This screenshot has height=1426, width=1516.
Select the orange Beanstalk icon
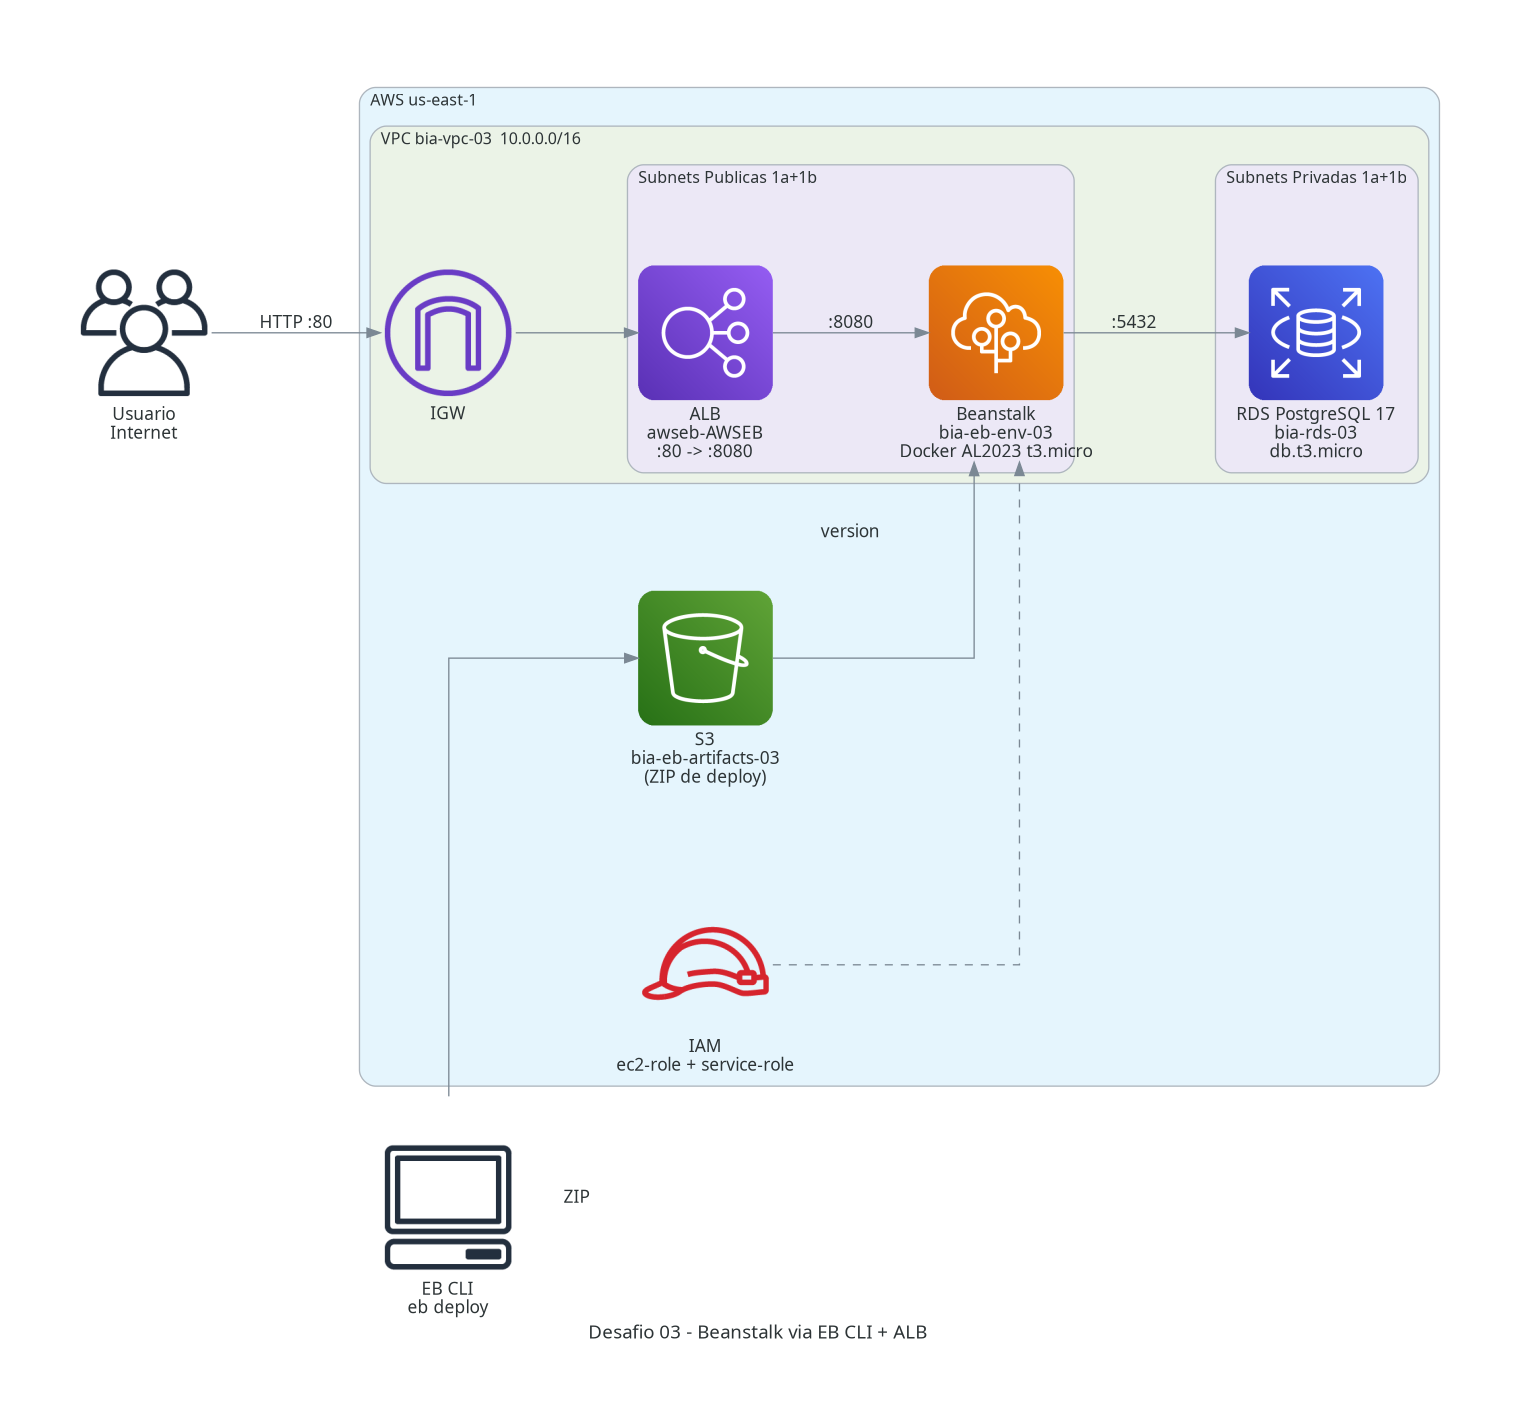pyautogui.click(x=996, y=332)
